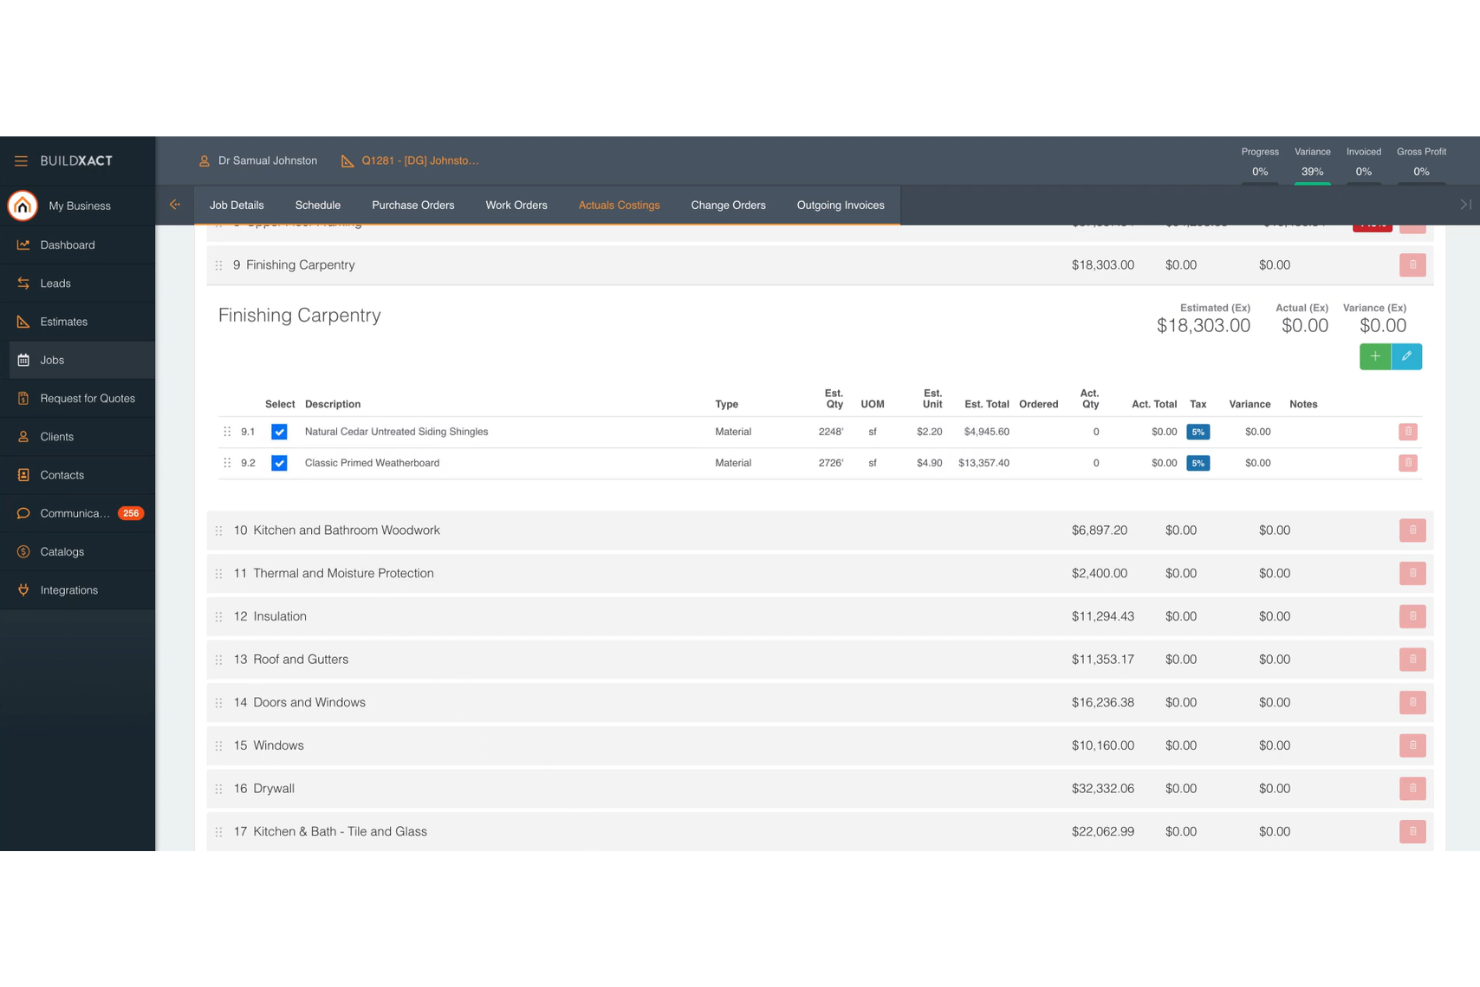Open the hamburger menu at top left
The height and width of the screenshot is (987, 1480).
[20, 160]
